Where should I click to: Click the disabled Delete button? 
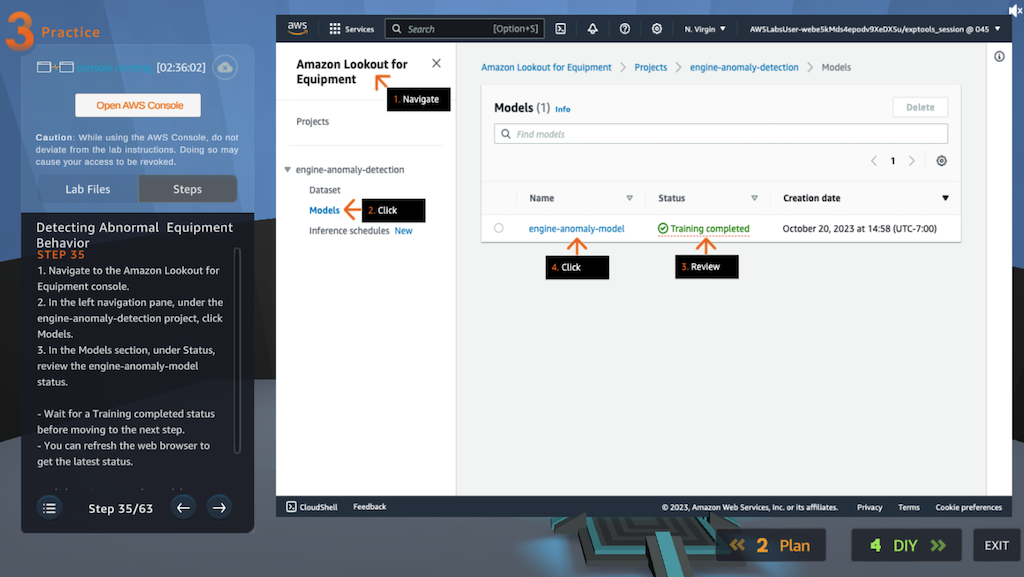coord(920,107)
